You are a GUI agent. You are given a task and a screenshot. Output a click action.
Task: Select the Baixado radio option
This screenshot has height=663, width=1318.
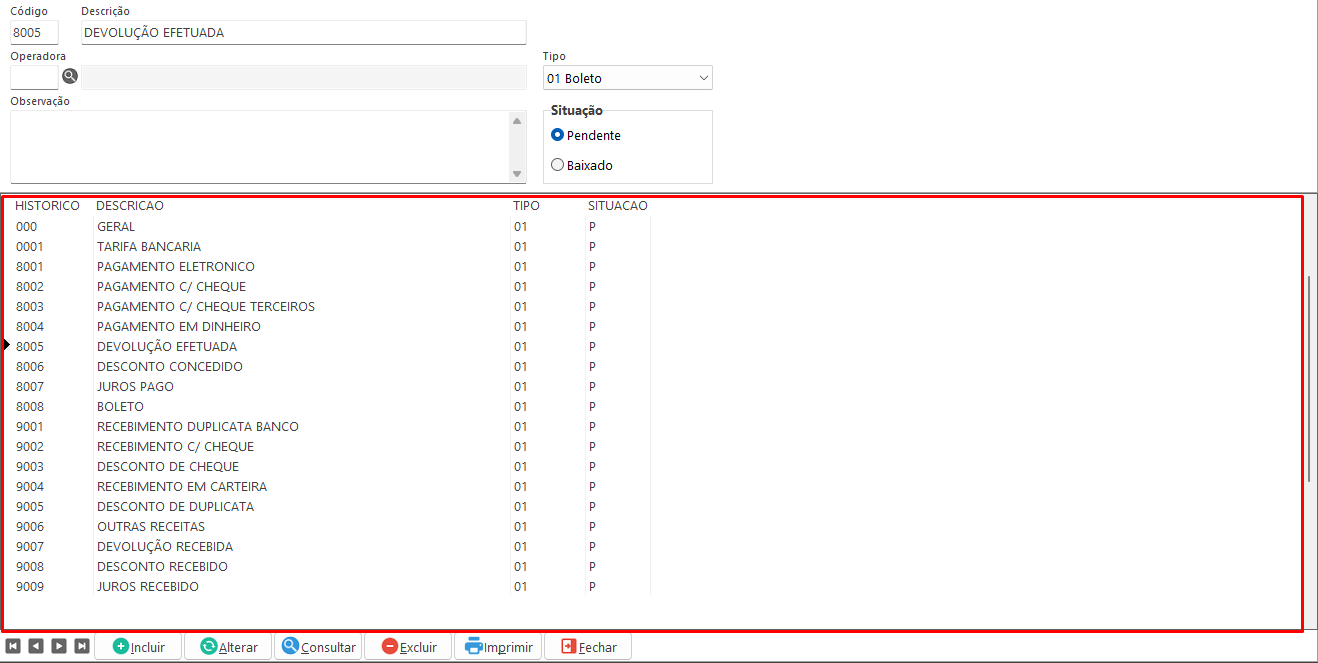click(x=558, y=165)
